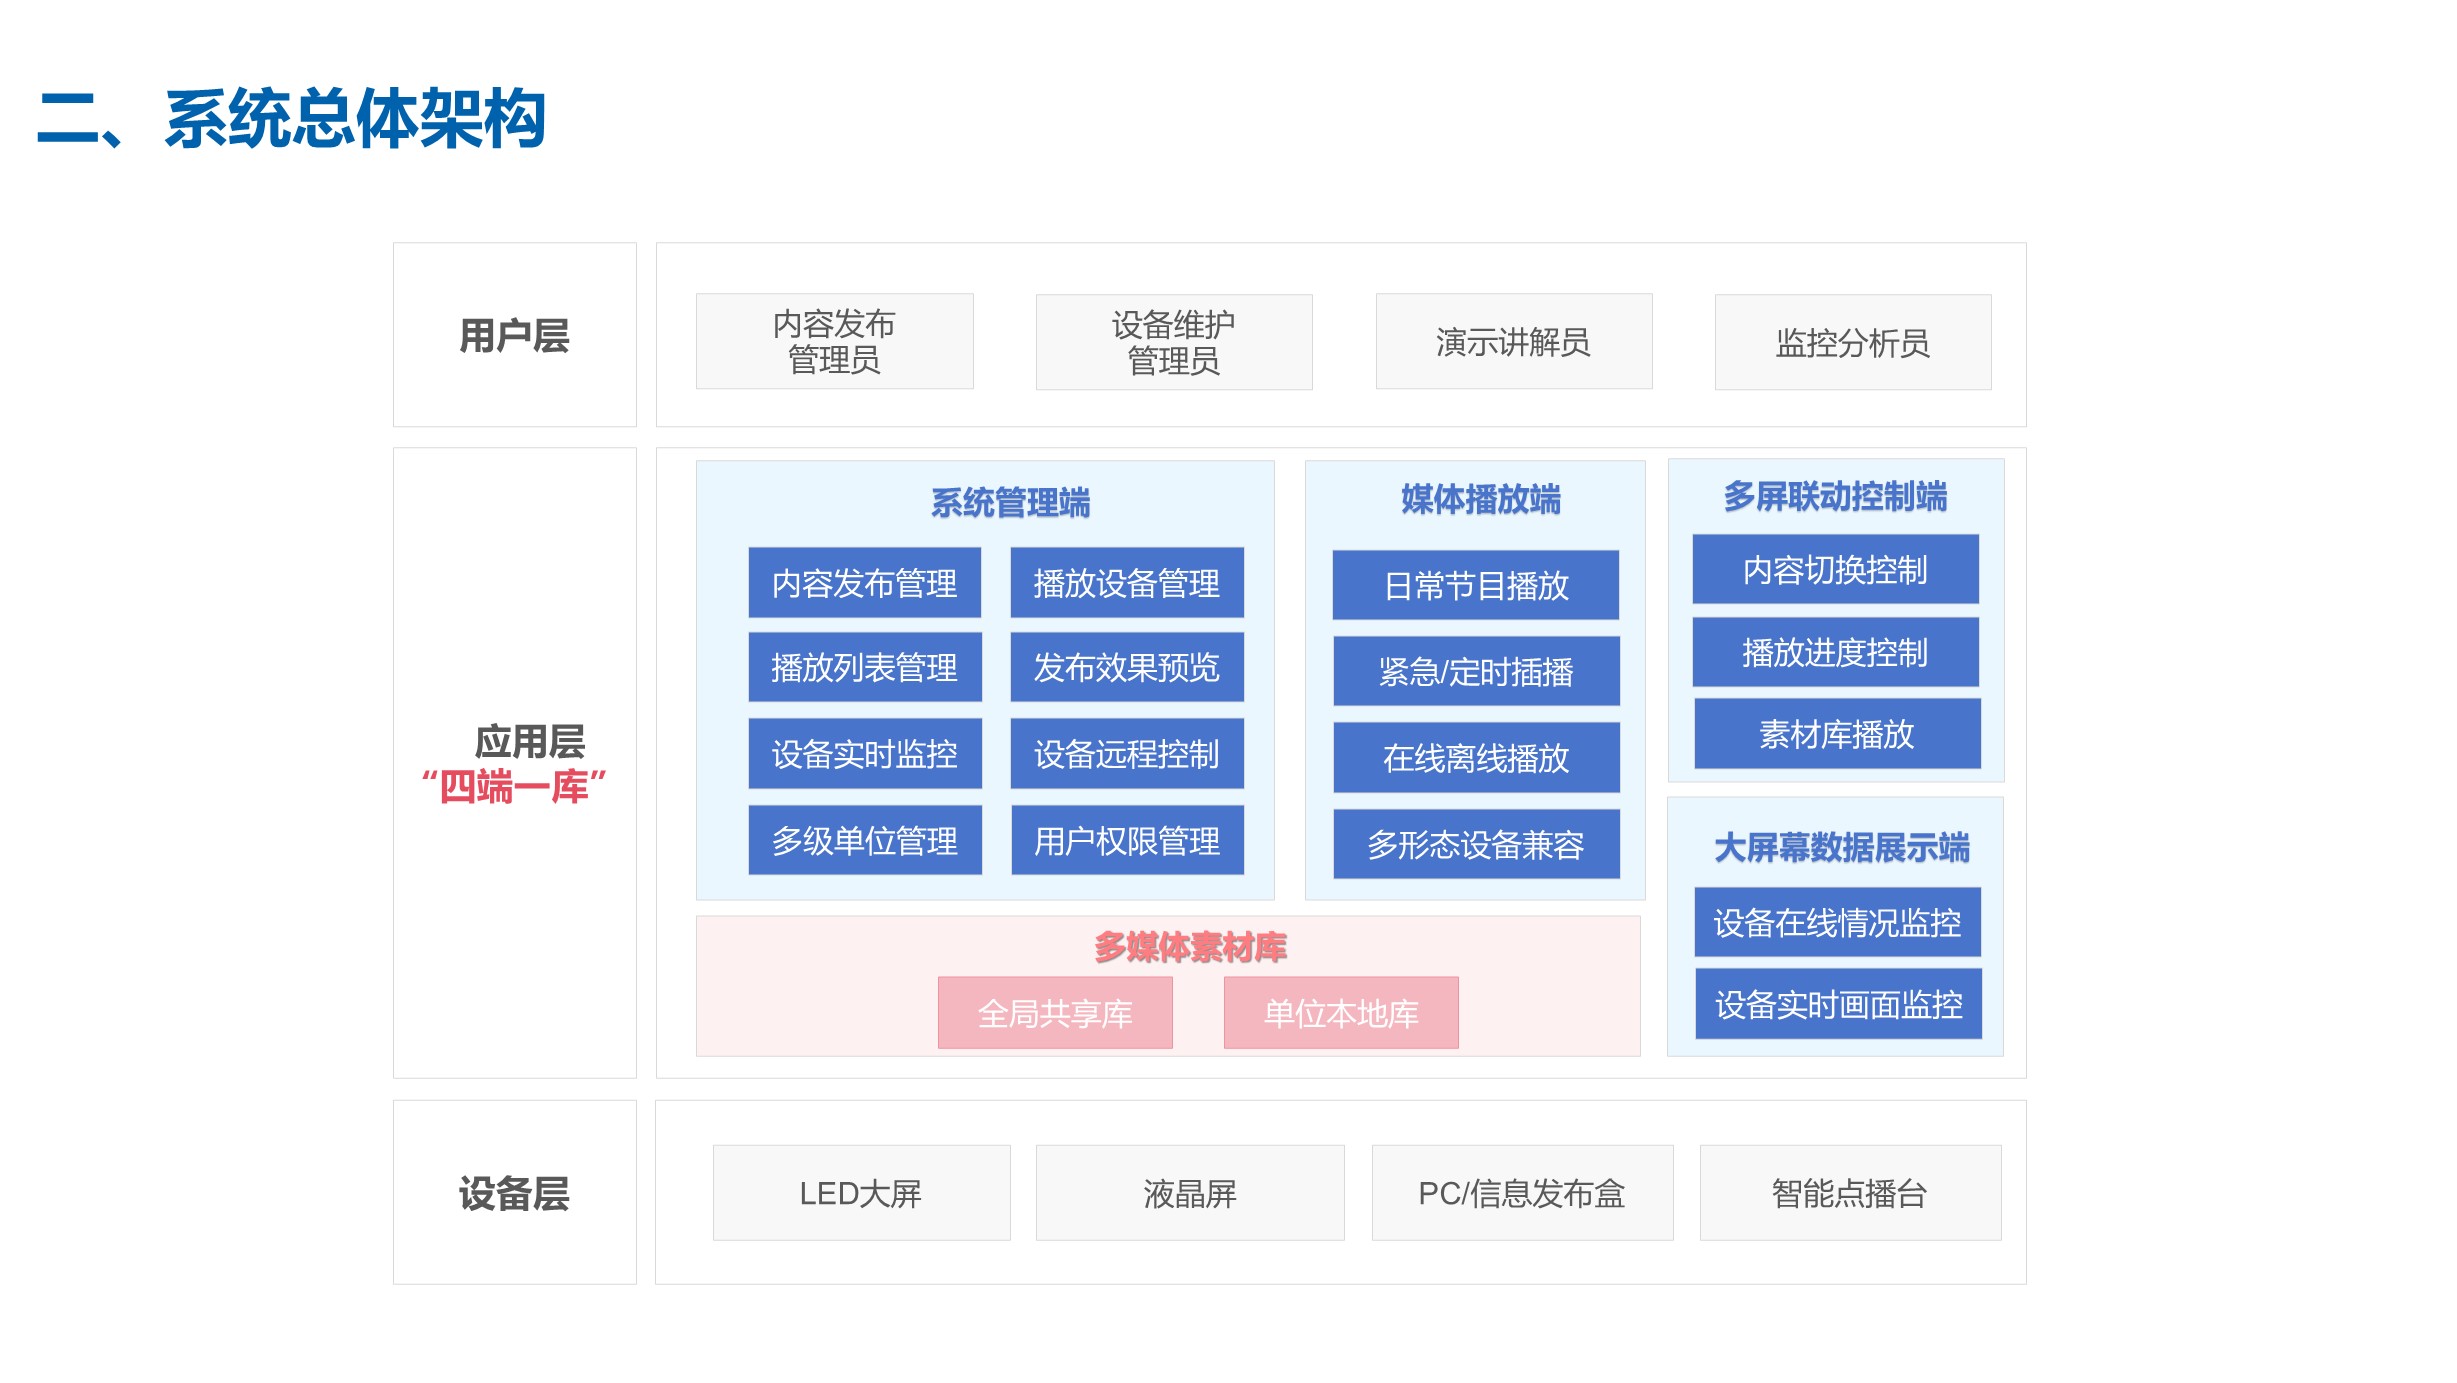
Task: Click the 监控分析员 user box
Action: [x=1852, y=342]
